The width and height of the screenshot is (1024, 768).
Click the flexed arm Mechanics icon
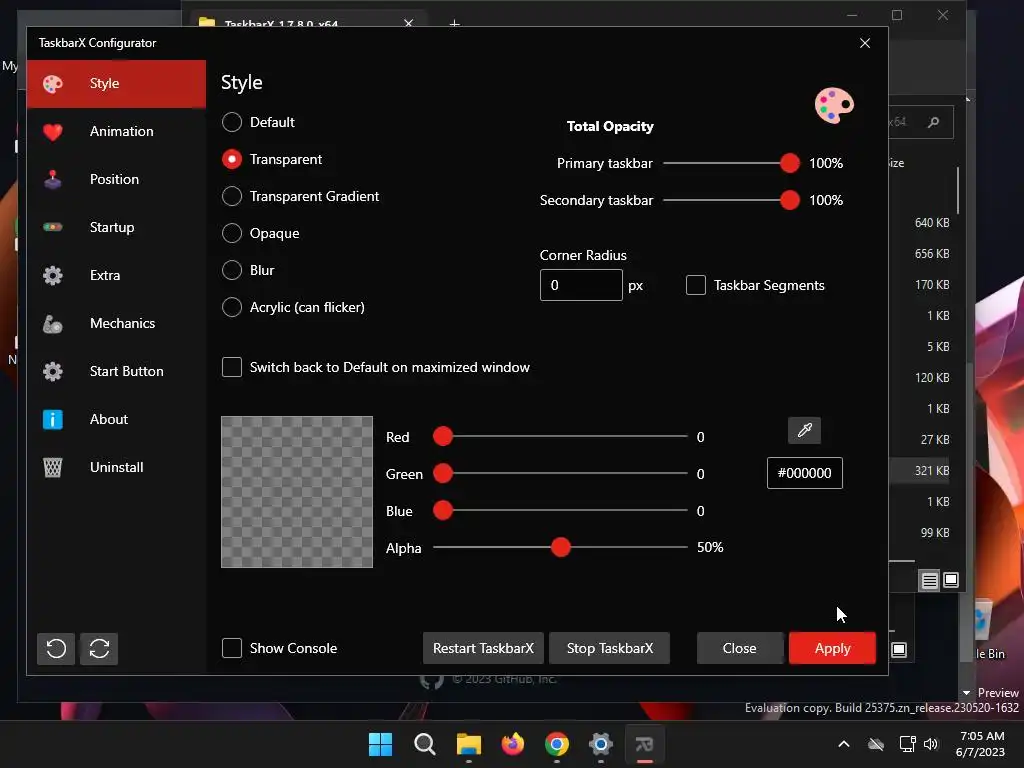point(52,323)
